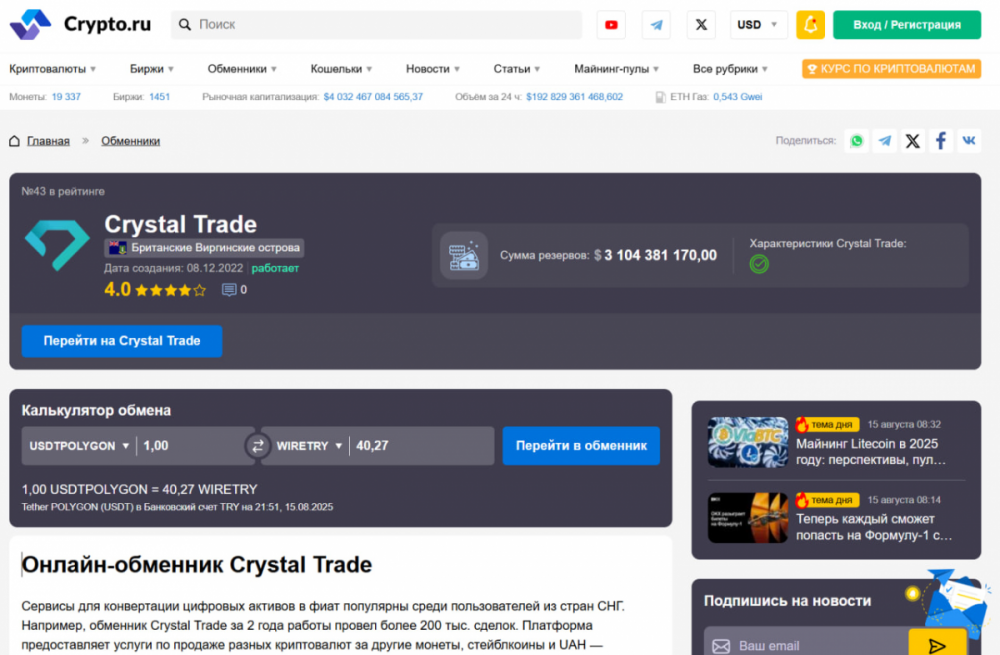Open the Обменники menu in navigation
Viewport: 1000px width, 655px height.
click(243, 69)
